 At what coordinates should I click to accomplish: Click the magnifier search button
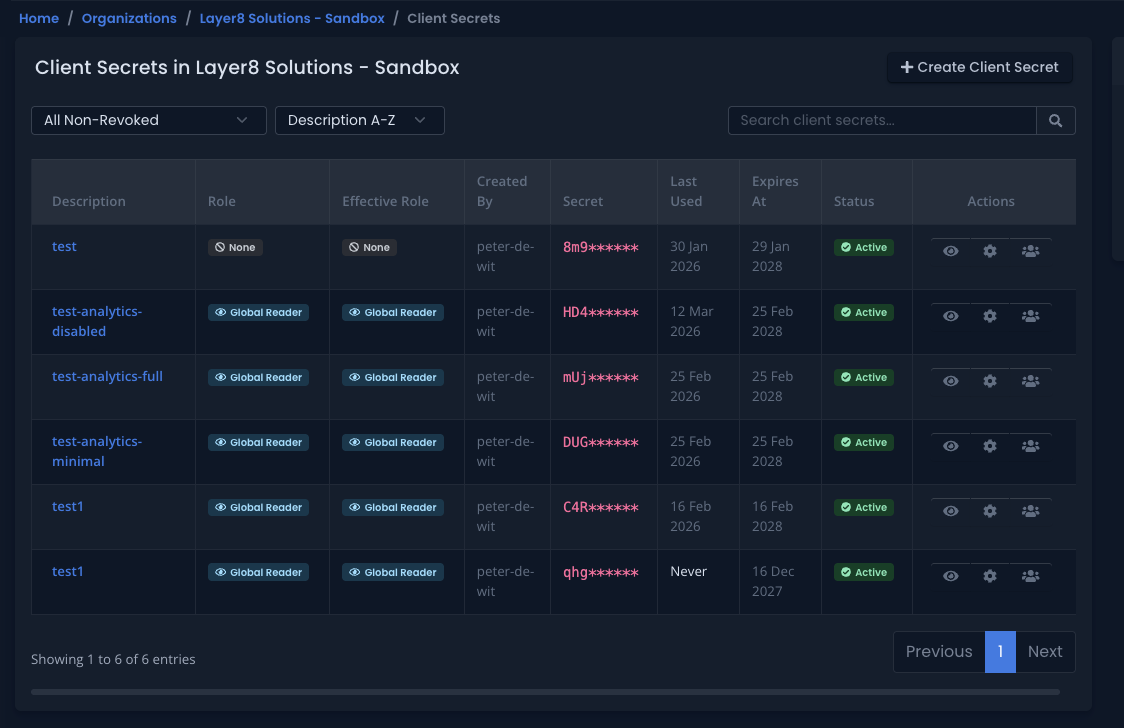[1056, 120]
